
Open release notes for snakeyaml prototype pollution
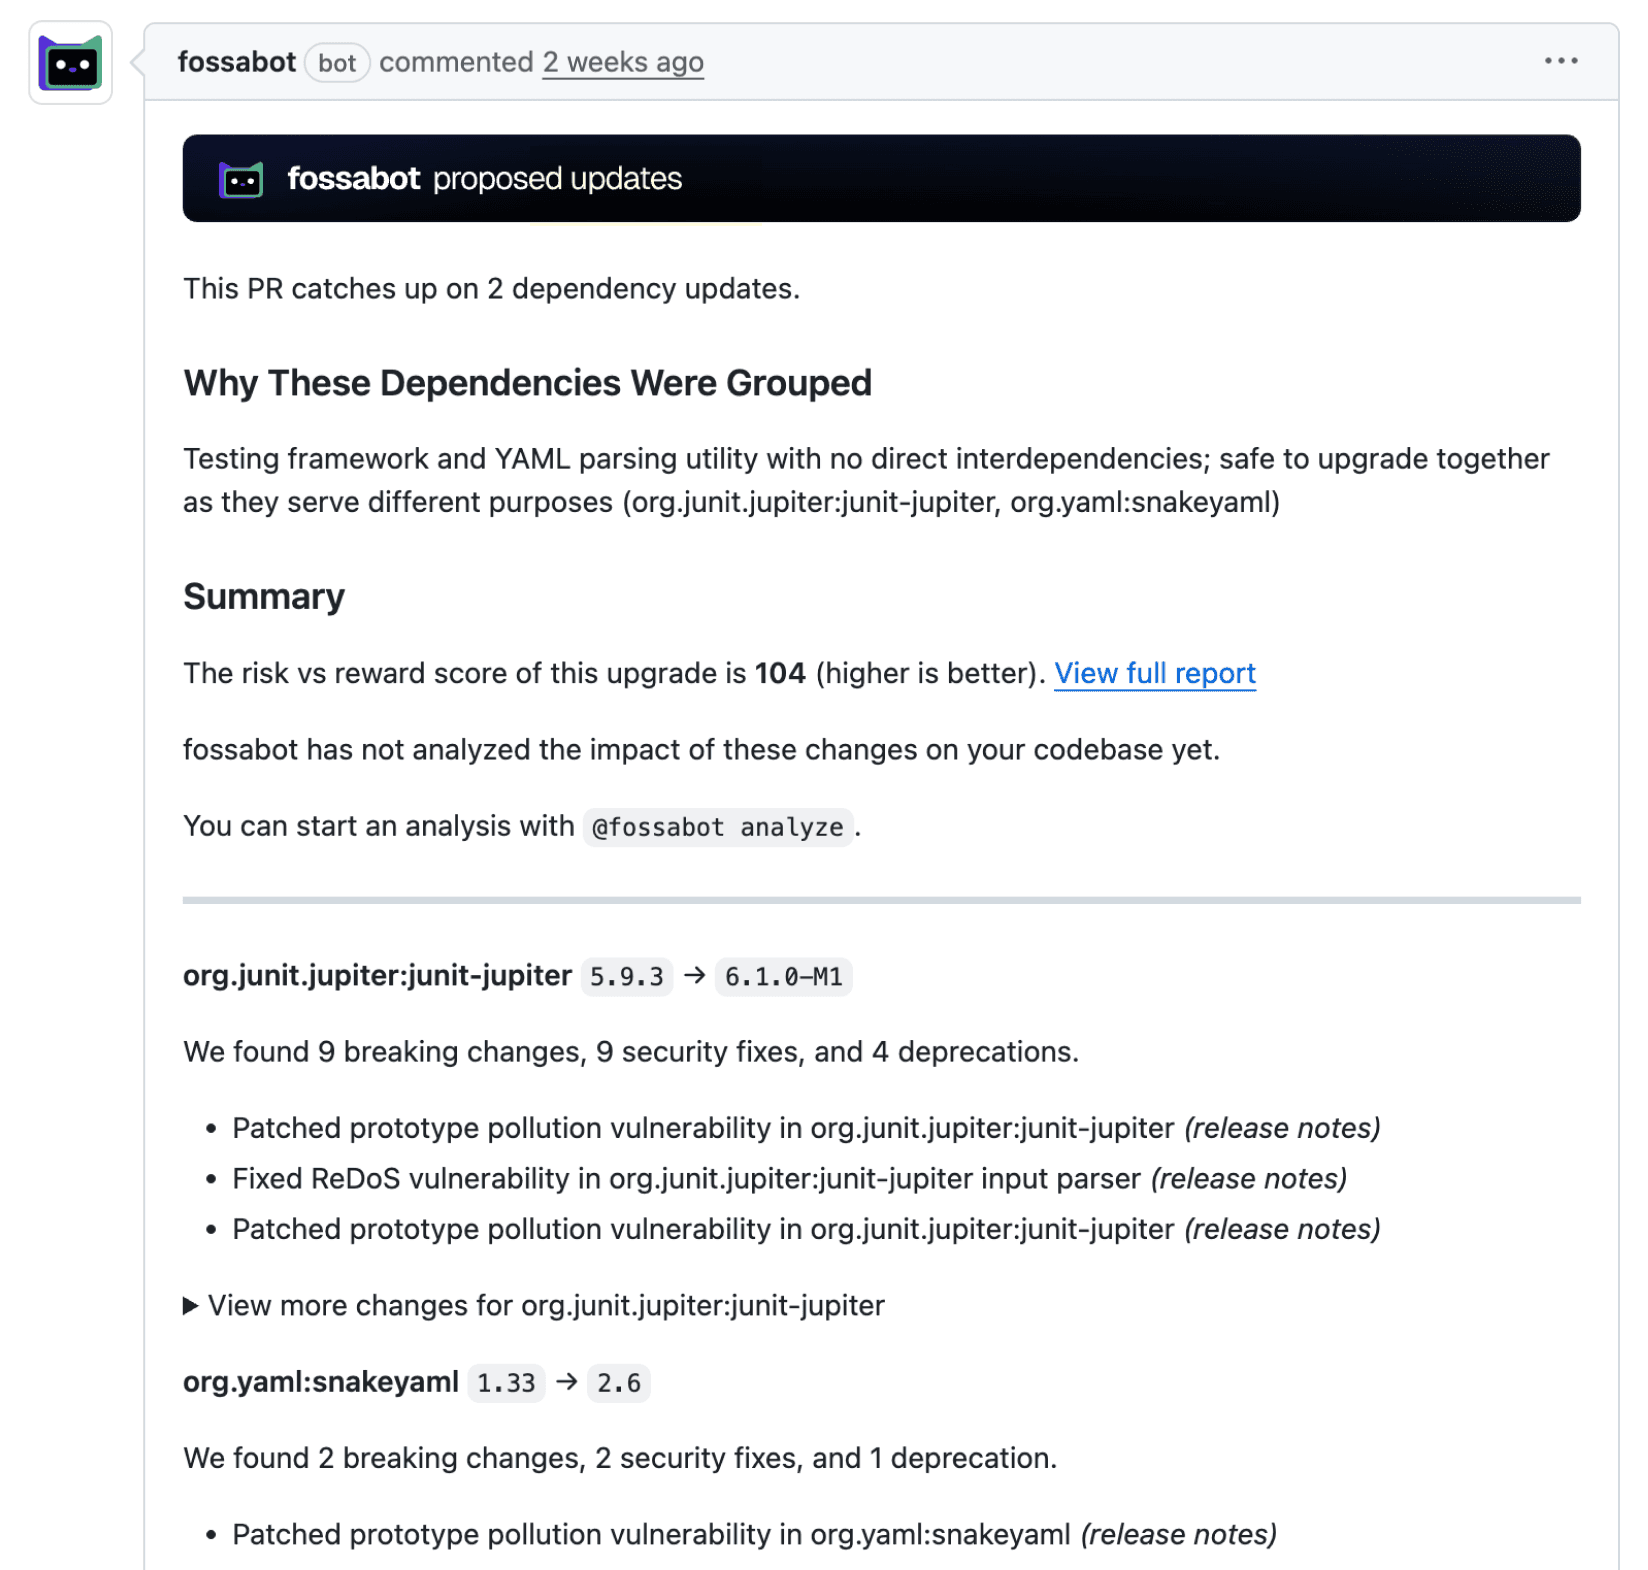[x=1178, y=1534]
